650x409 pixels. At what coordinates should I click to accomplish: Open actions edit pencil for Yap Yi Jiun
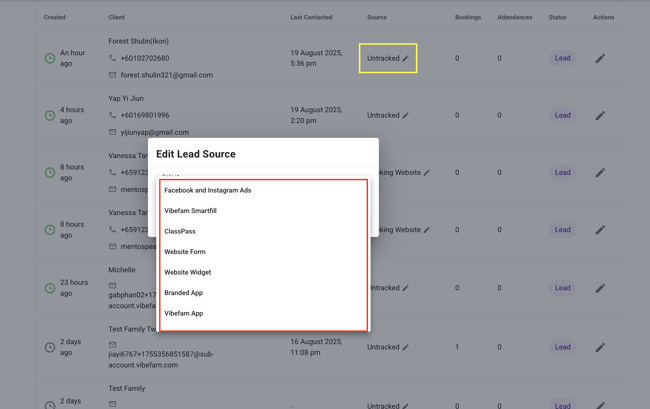point(600,116)
